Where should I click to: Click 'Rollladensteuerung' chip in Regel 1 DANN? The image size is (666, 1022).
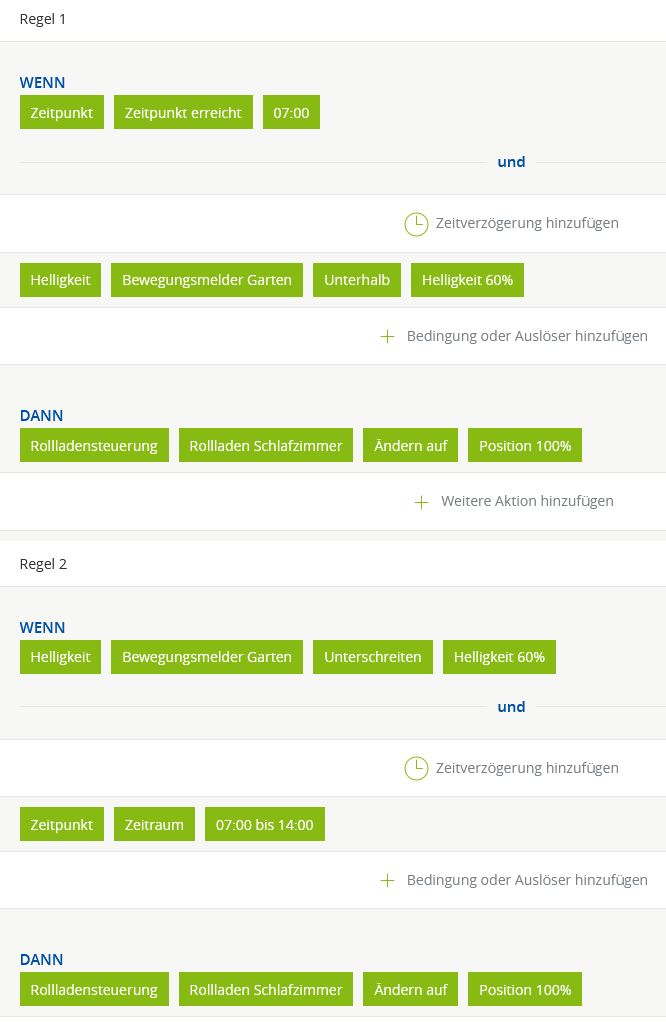94,446
